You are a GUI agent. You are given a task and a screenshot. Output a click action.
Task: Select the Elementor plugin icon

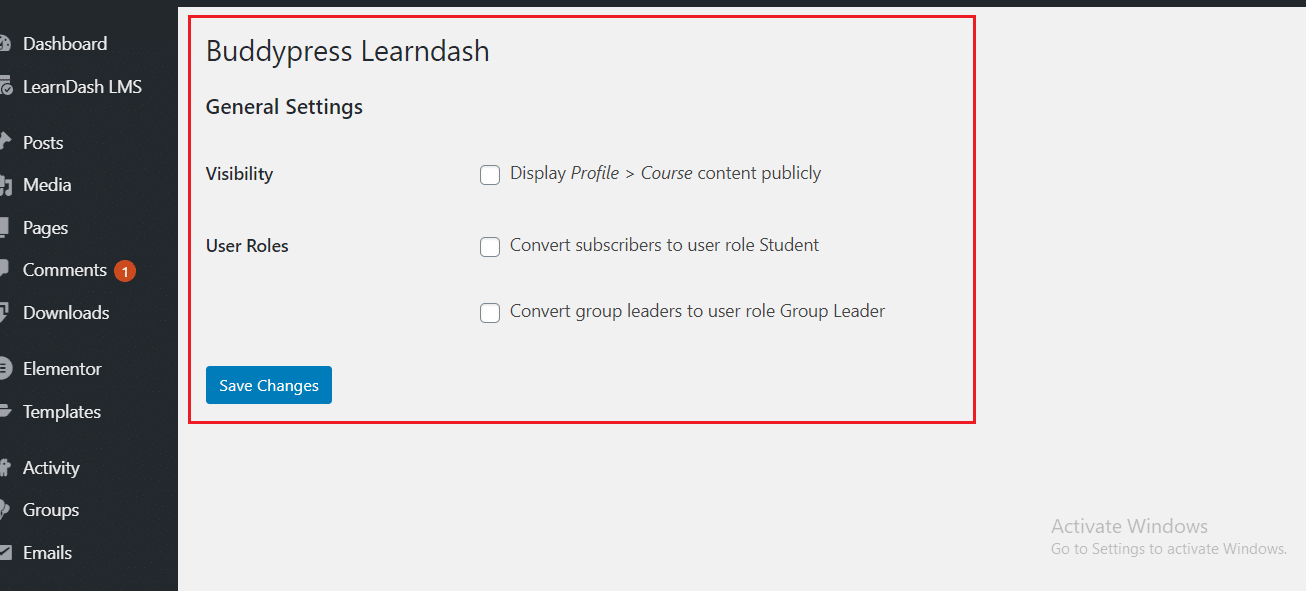[6, 368]
